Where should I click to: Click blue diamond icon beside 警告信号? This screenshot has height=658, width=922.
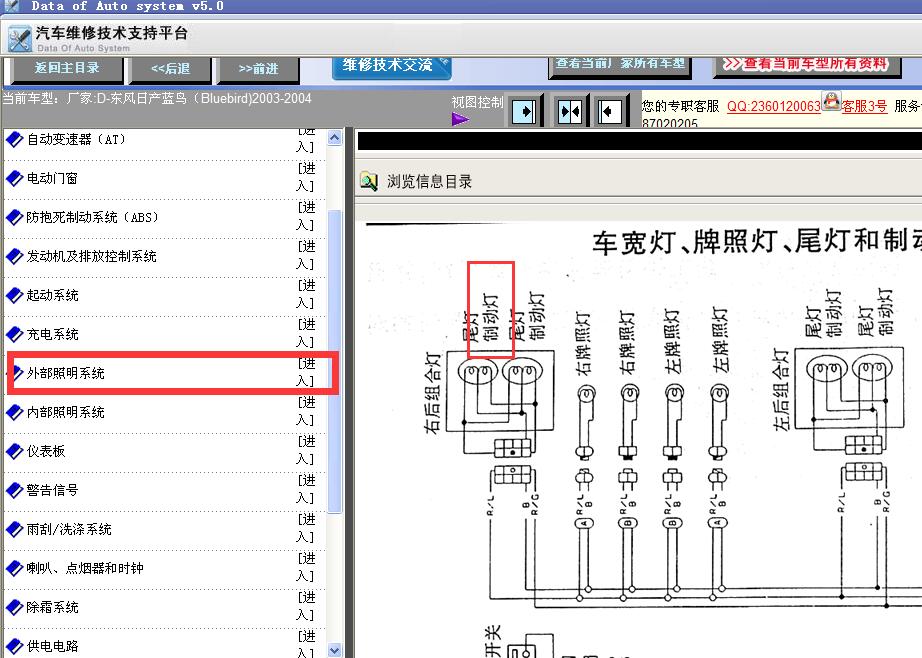pos(14,490)
